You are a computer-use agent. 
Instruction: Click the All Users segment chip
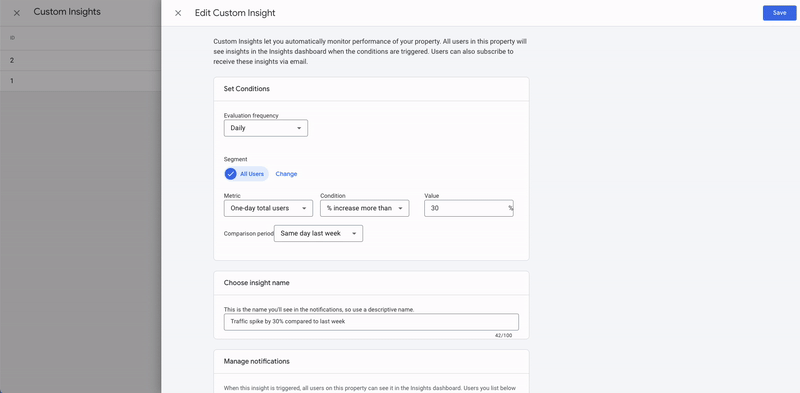(x=246, y=174)
